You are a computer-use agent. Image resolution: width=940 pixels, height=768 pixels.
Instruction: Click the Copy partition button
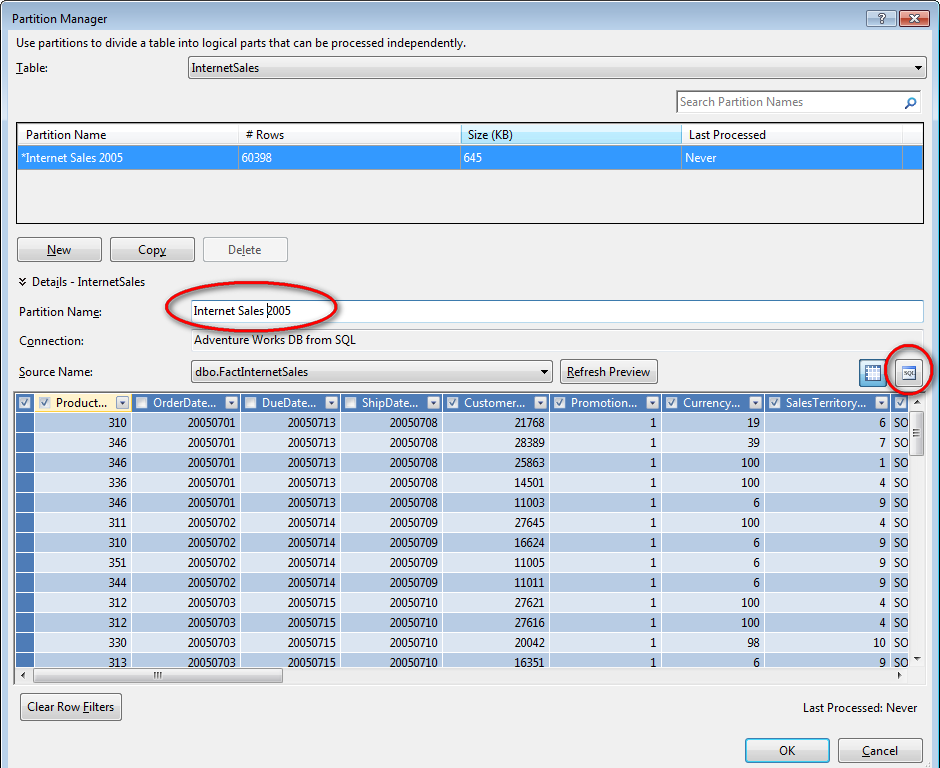[152, 250]
